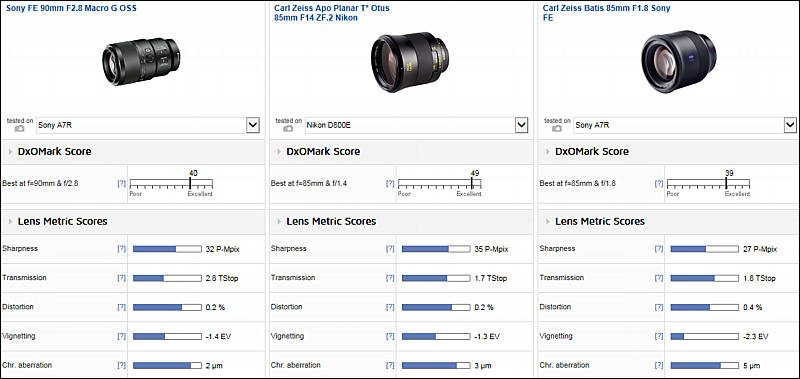Click Vignetting [?] help for Sony FE 90mm

[x=121, y=336]
